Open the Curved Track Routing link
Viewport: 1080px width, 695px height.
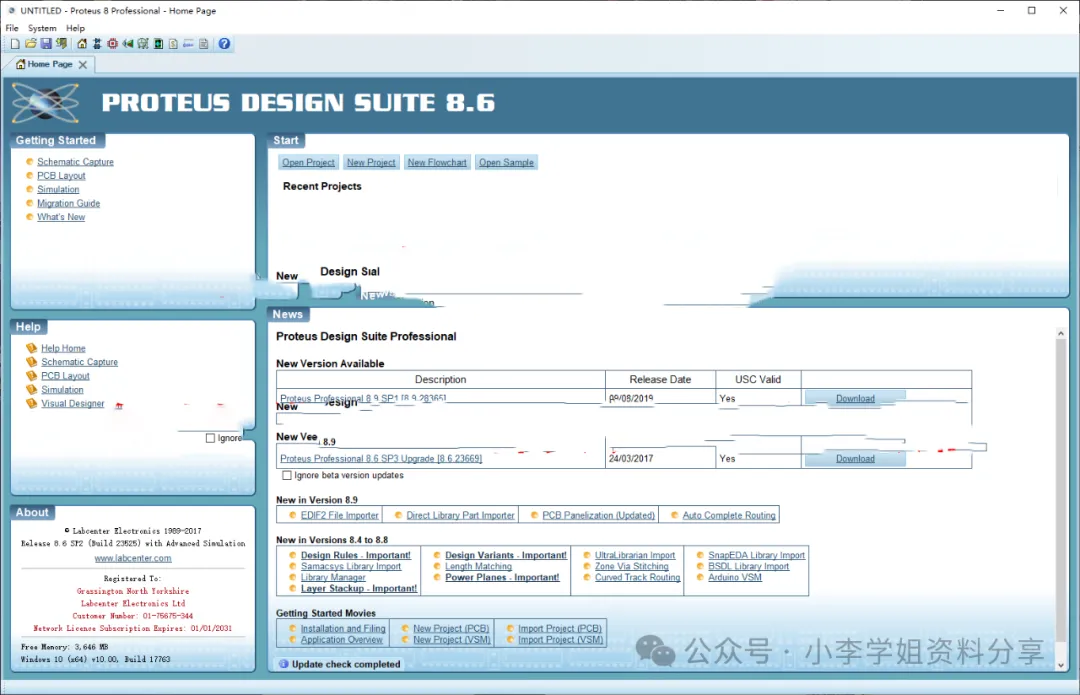637,577
